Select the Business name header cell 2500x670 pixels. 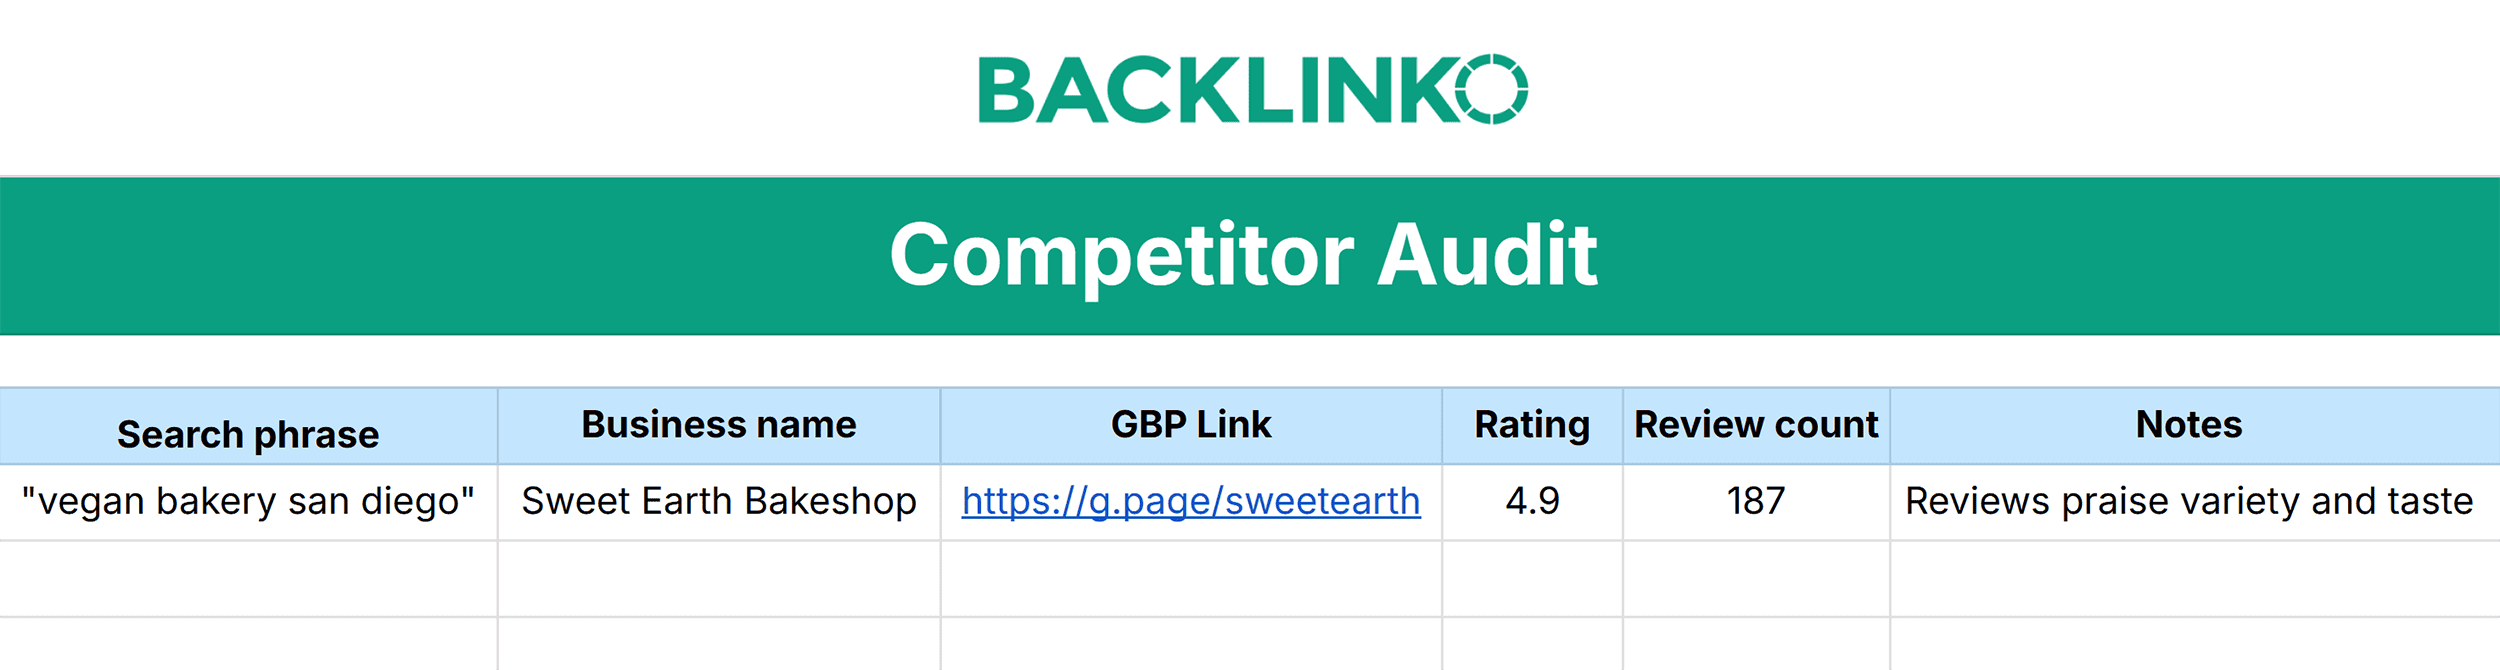click(719, 425)
